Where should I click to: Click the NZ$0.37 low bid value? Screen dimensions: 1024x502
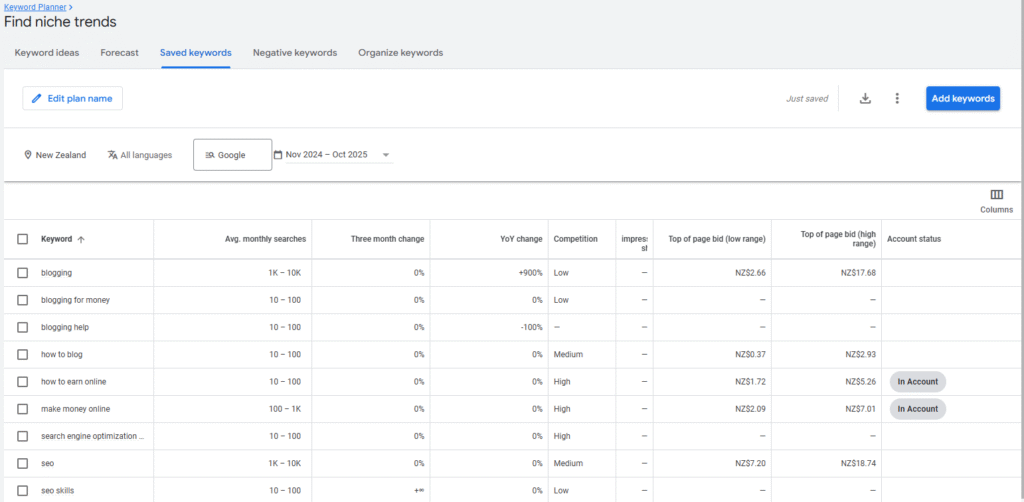(x=750, y=354)
